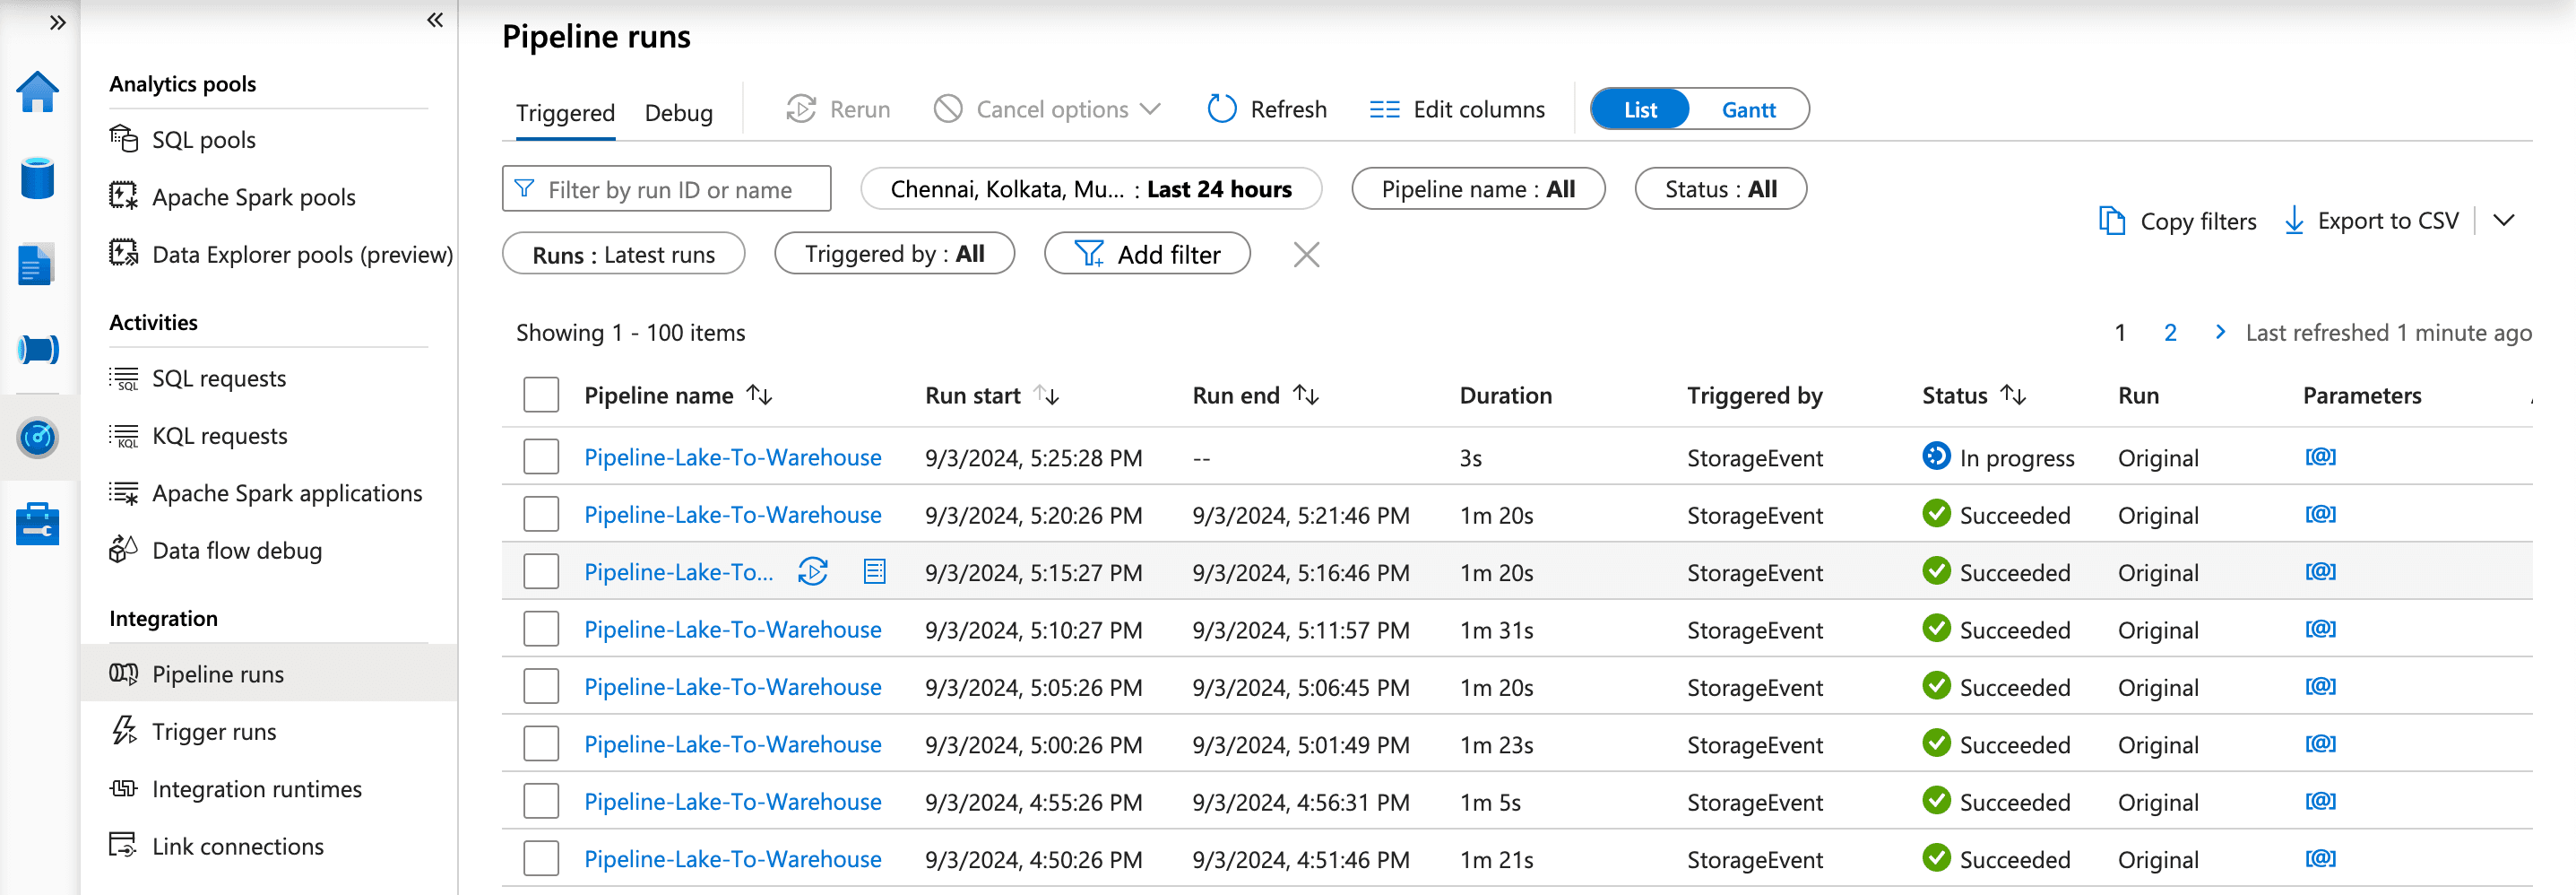Image resolution: width=2576 pixels, height=895 pixels.
Task: Check the box for the 5:25:28 PM run
Action: click(x=541, y=457)
